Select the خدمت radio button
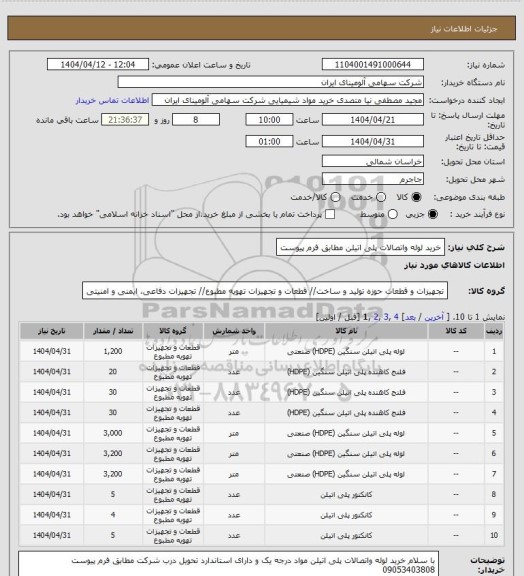Screen dimensions: 524x576 pyautogui.click(x=381, y=197)
